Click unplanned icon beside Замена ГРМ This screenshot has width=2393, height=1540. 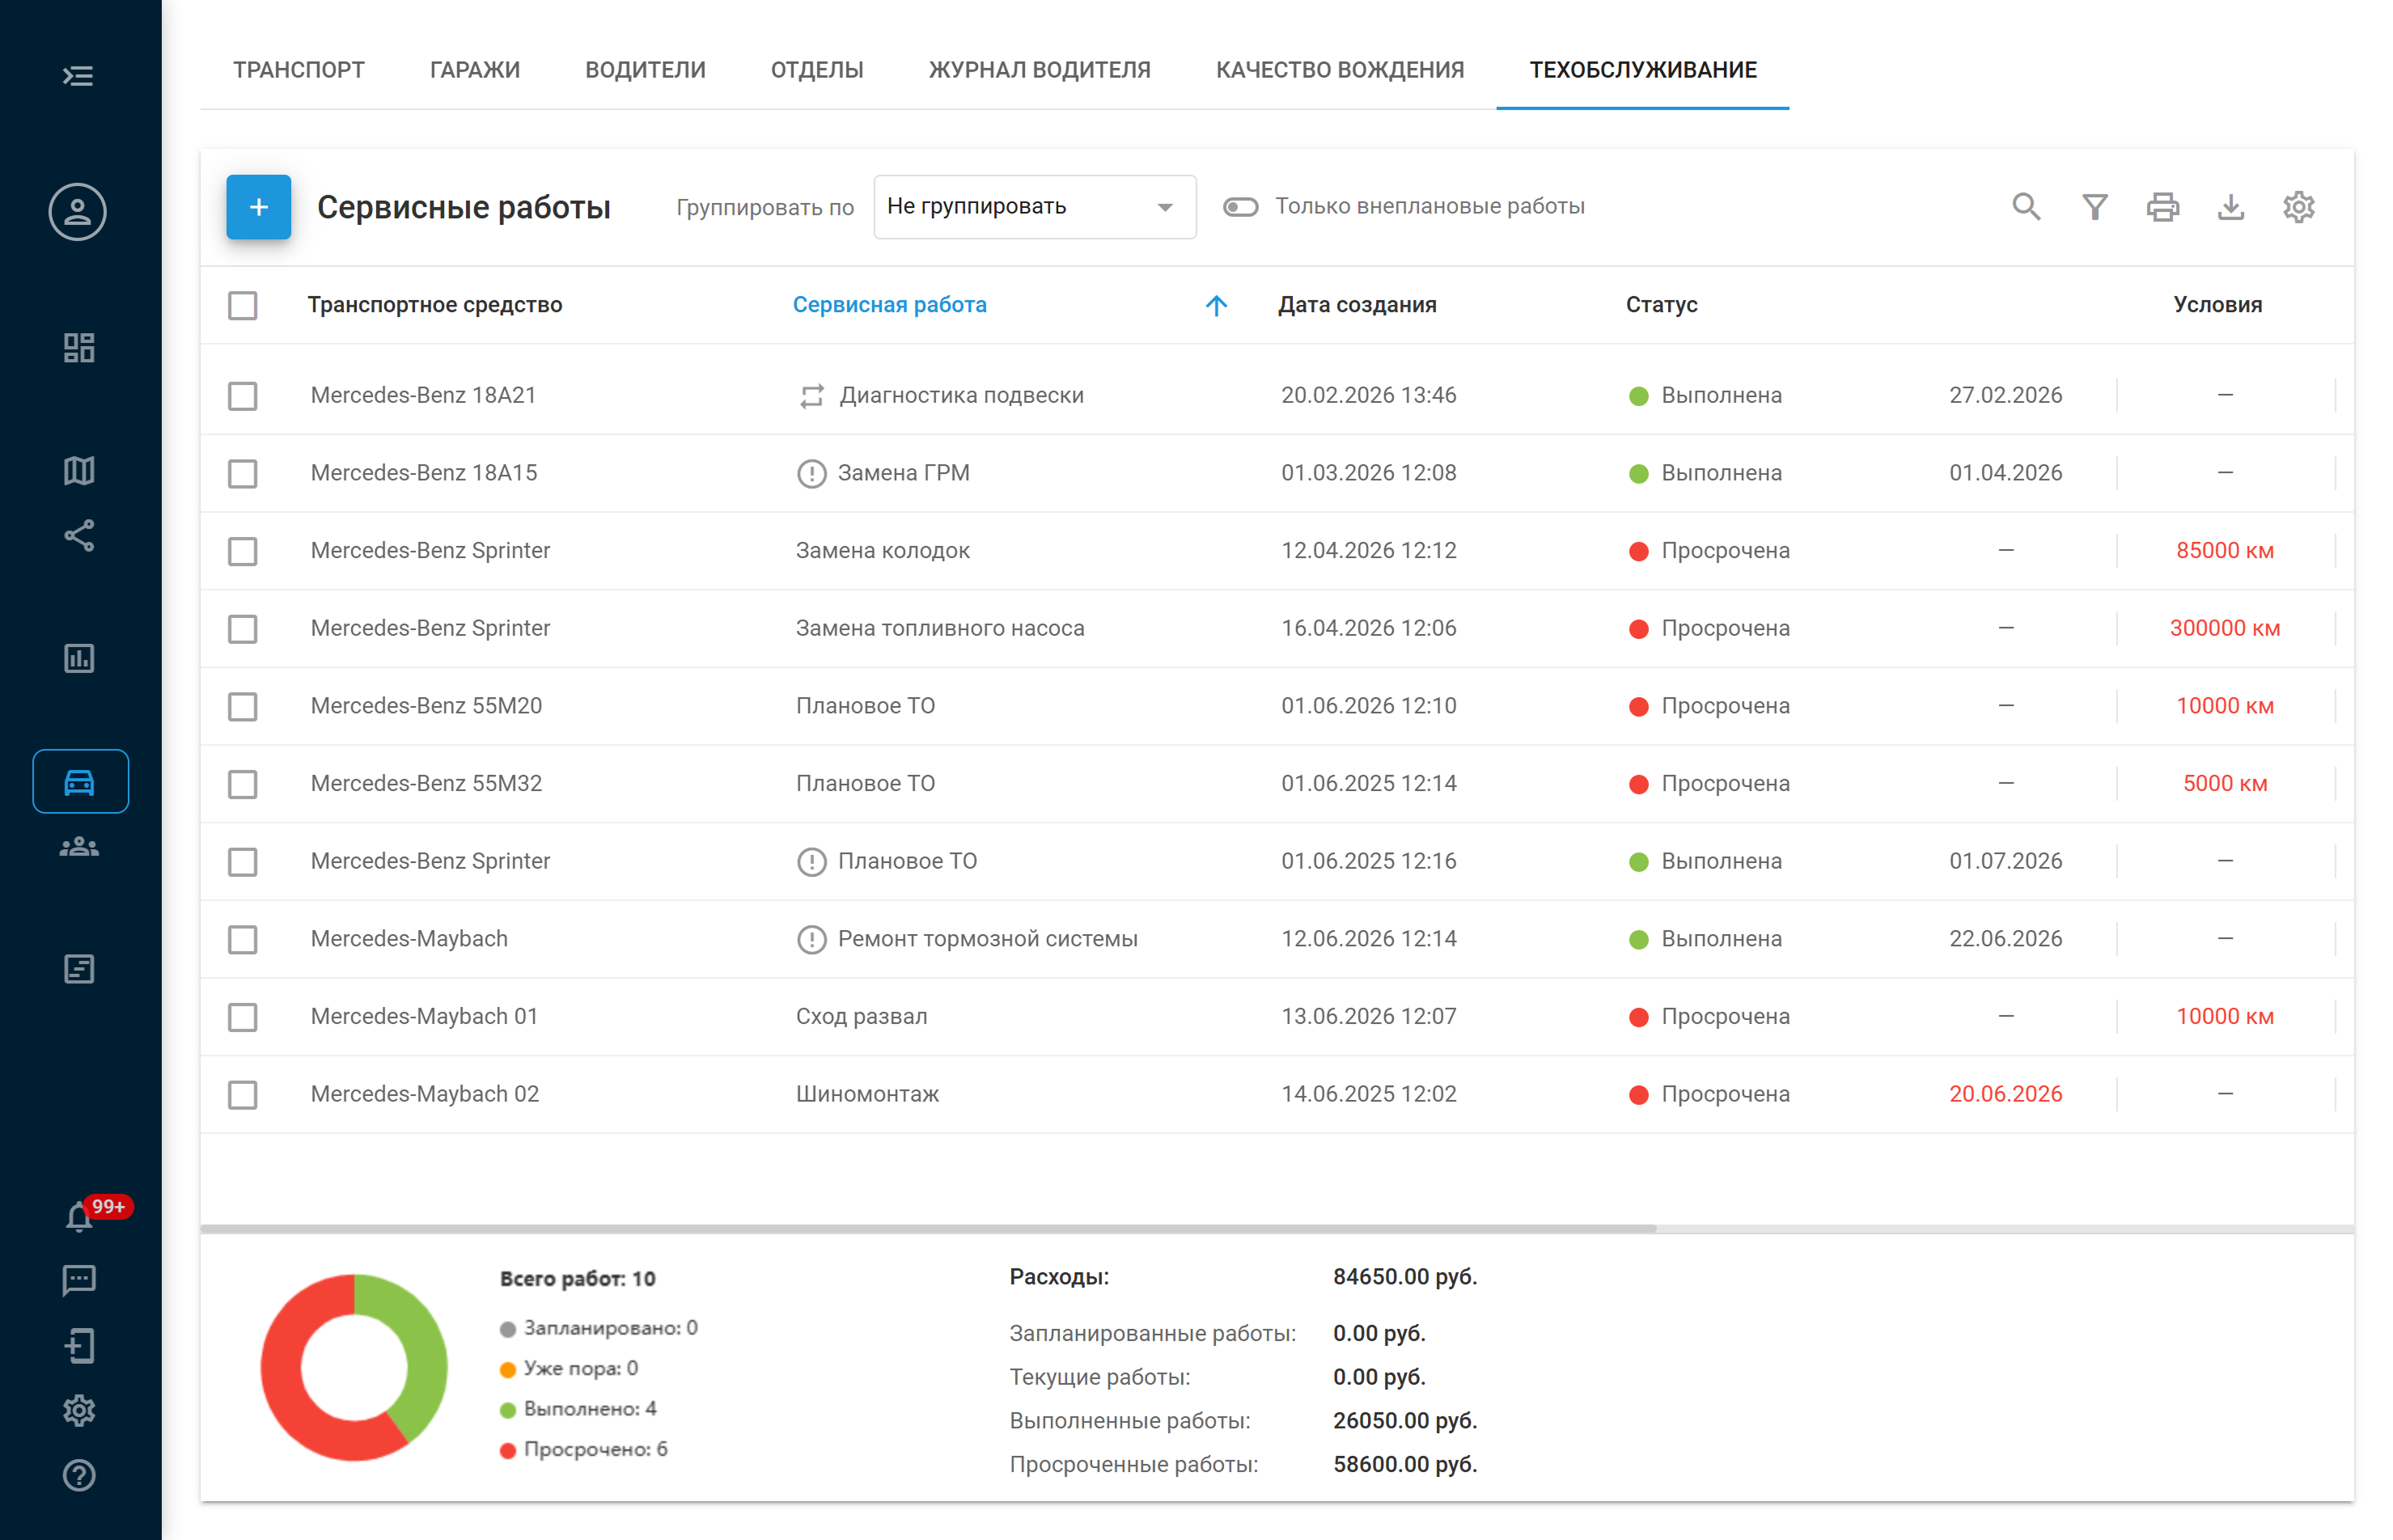coord(811,473)
